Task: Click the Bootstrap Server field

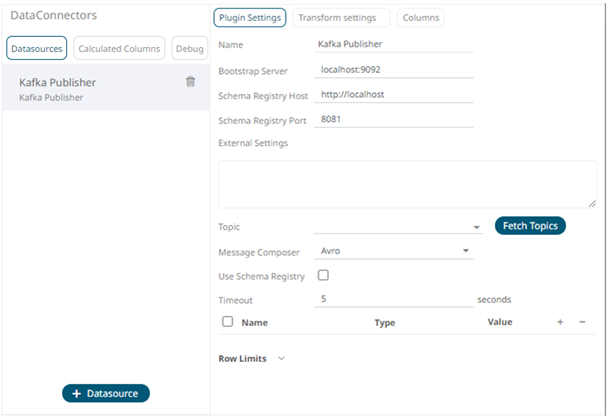Action: coord(393,71)
